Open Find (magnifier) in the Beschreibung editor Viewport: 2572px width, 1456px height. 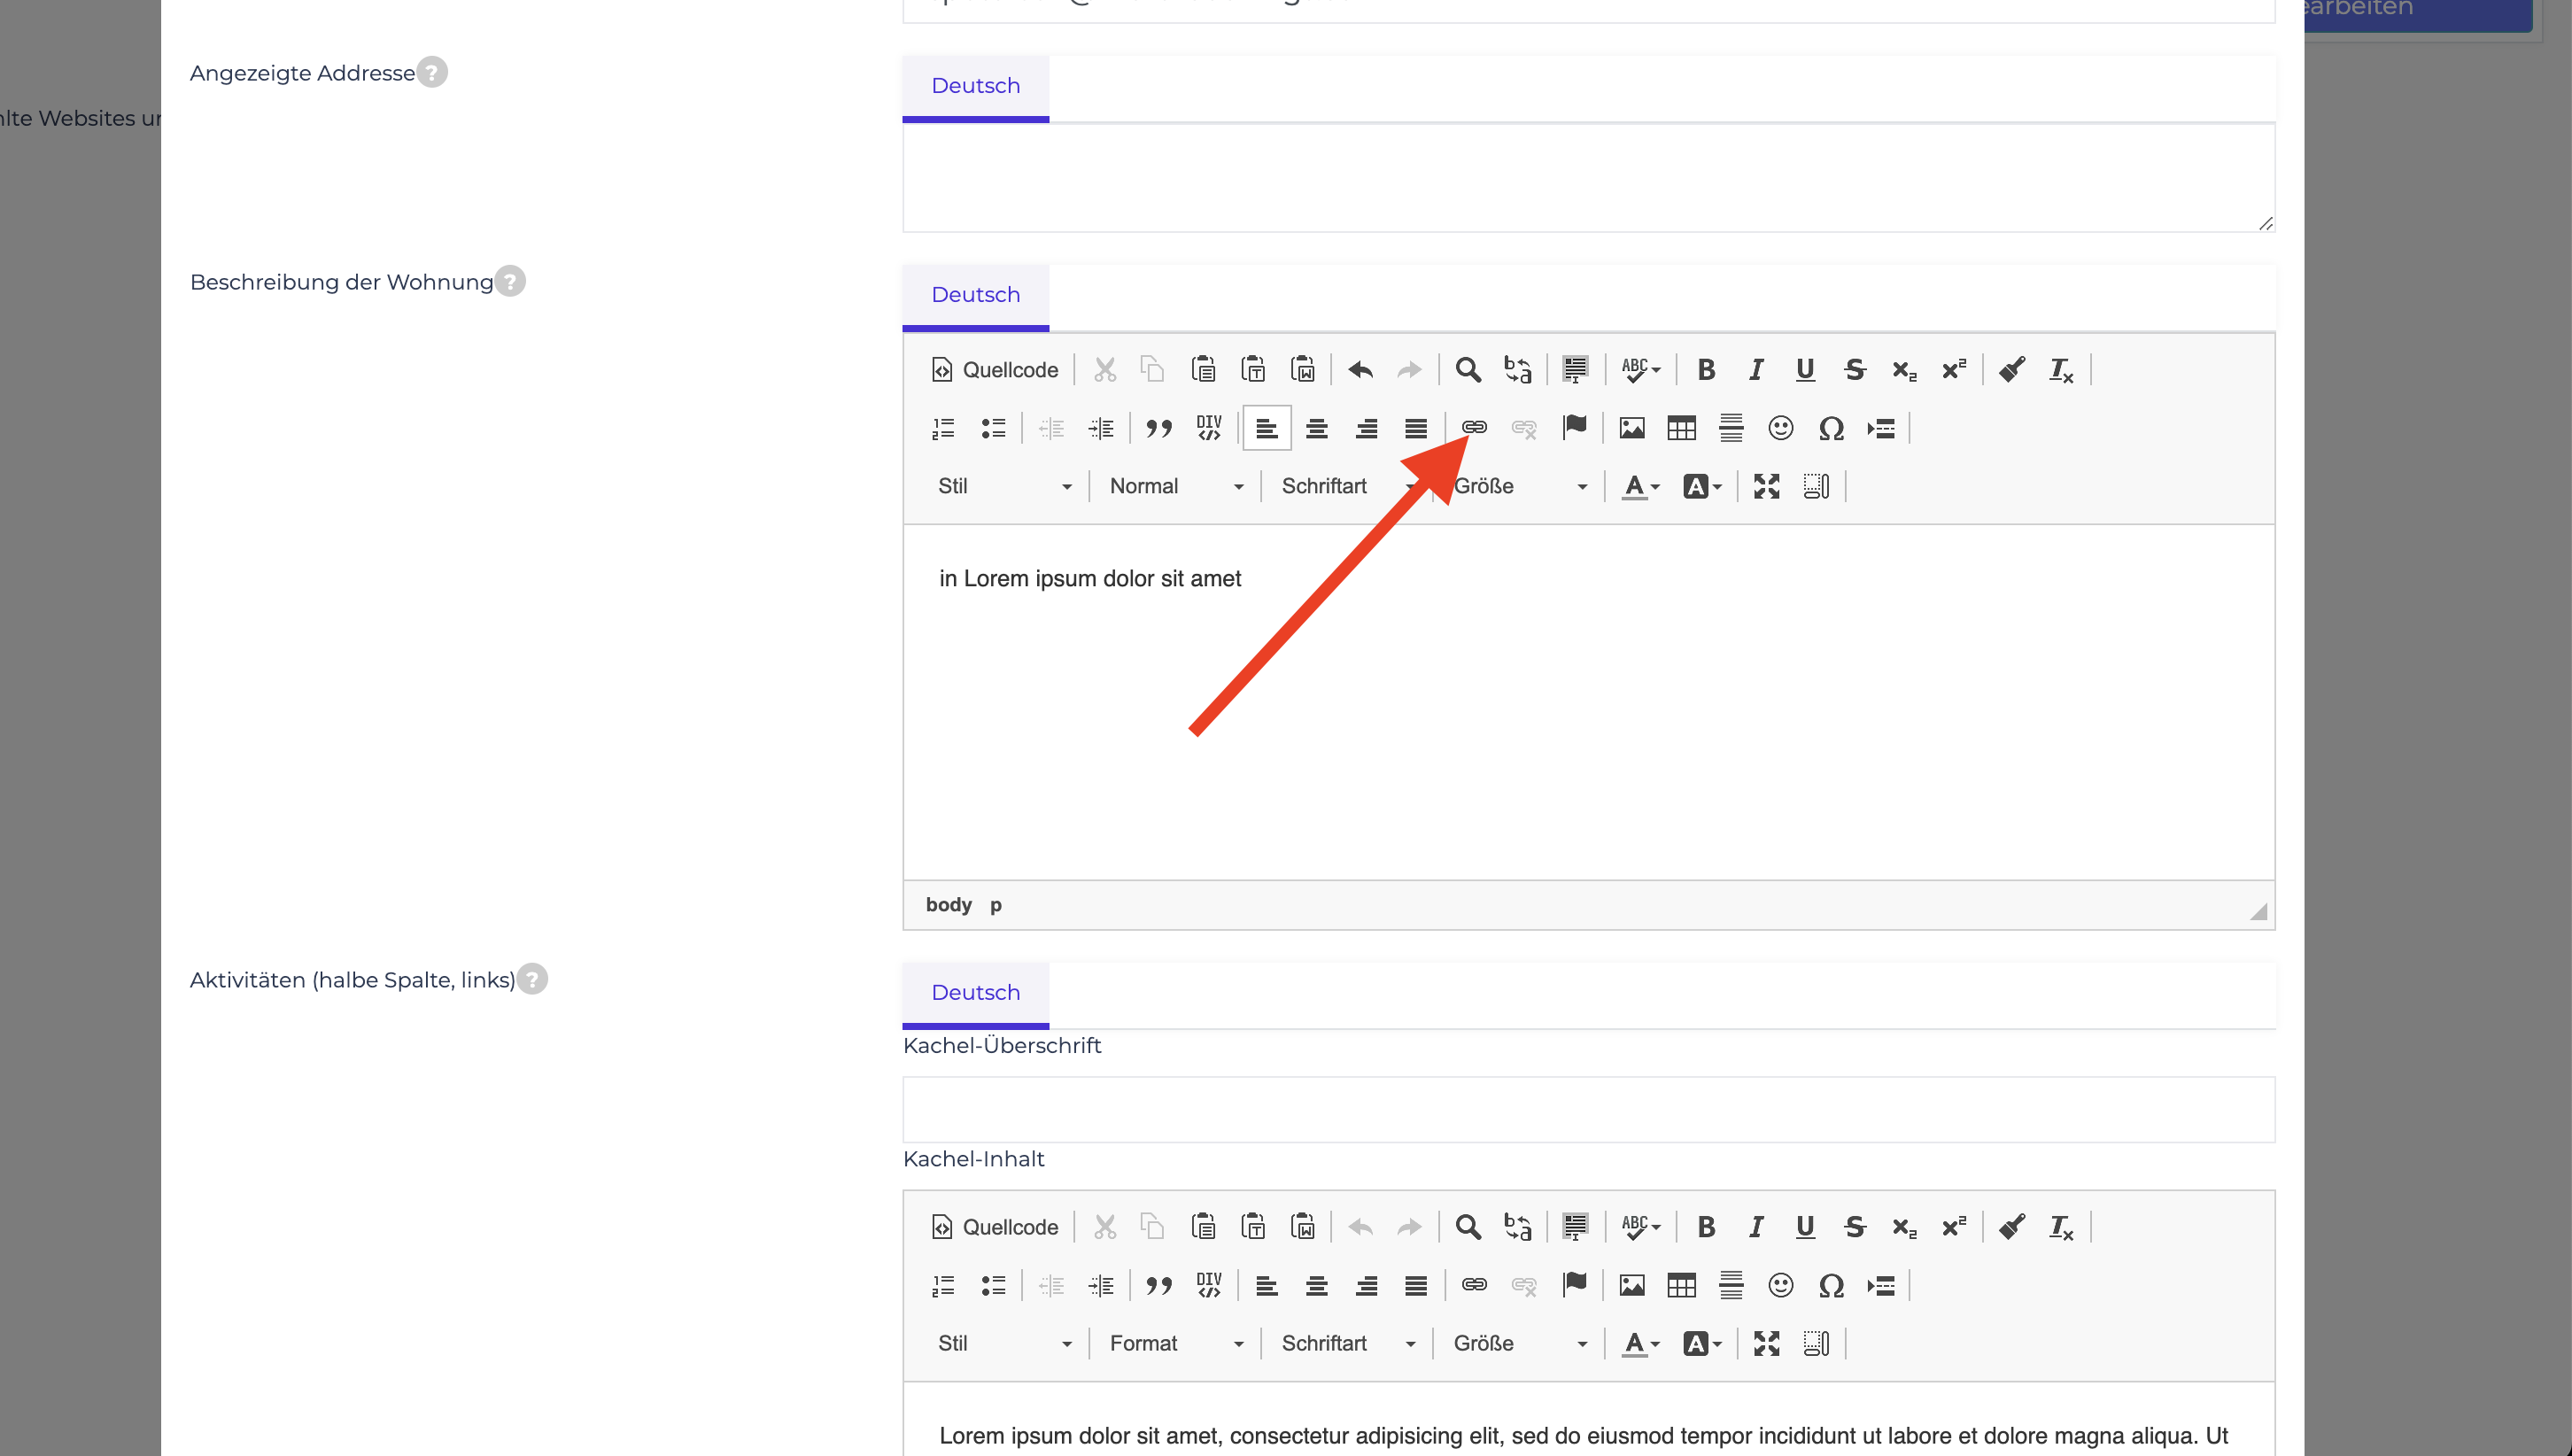[x=1468, y=370]
